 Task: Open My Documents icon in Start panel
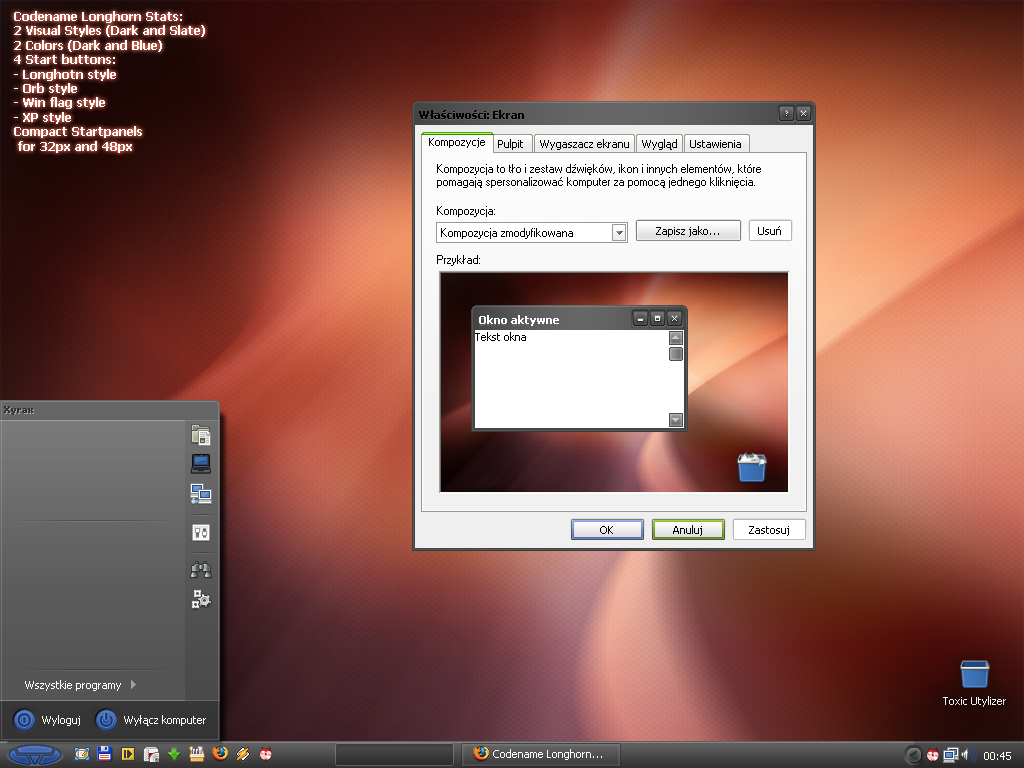click(201, 435)
